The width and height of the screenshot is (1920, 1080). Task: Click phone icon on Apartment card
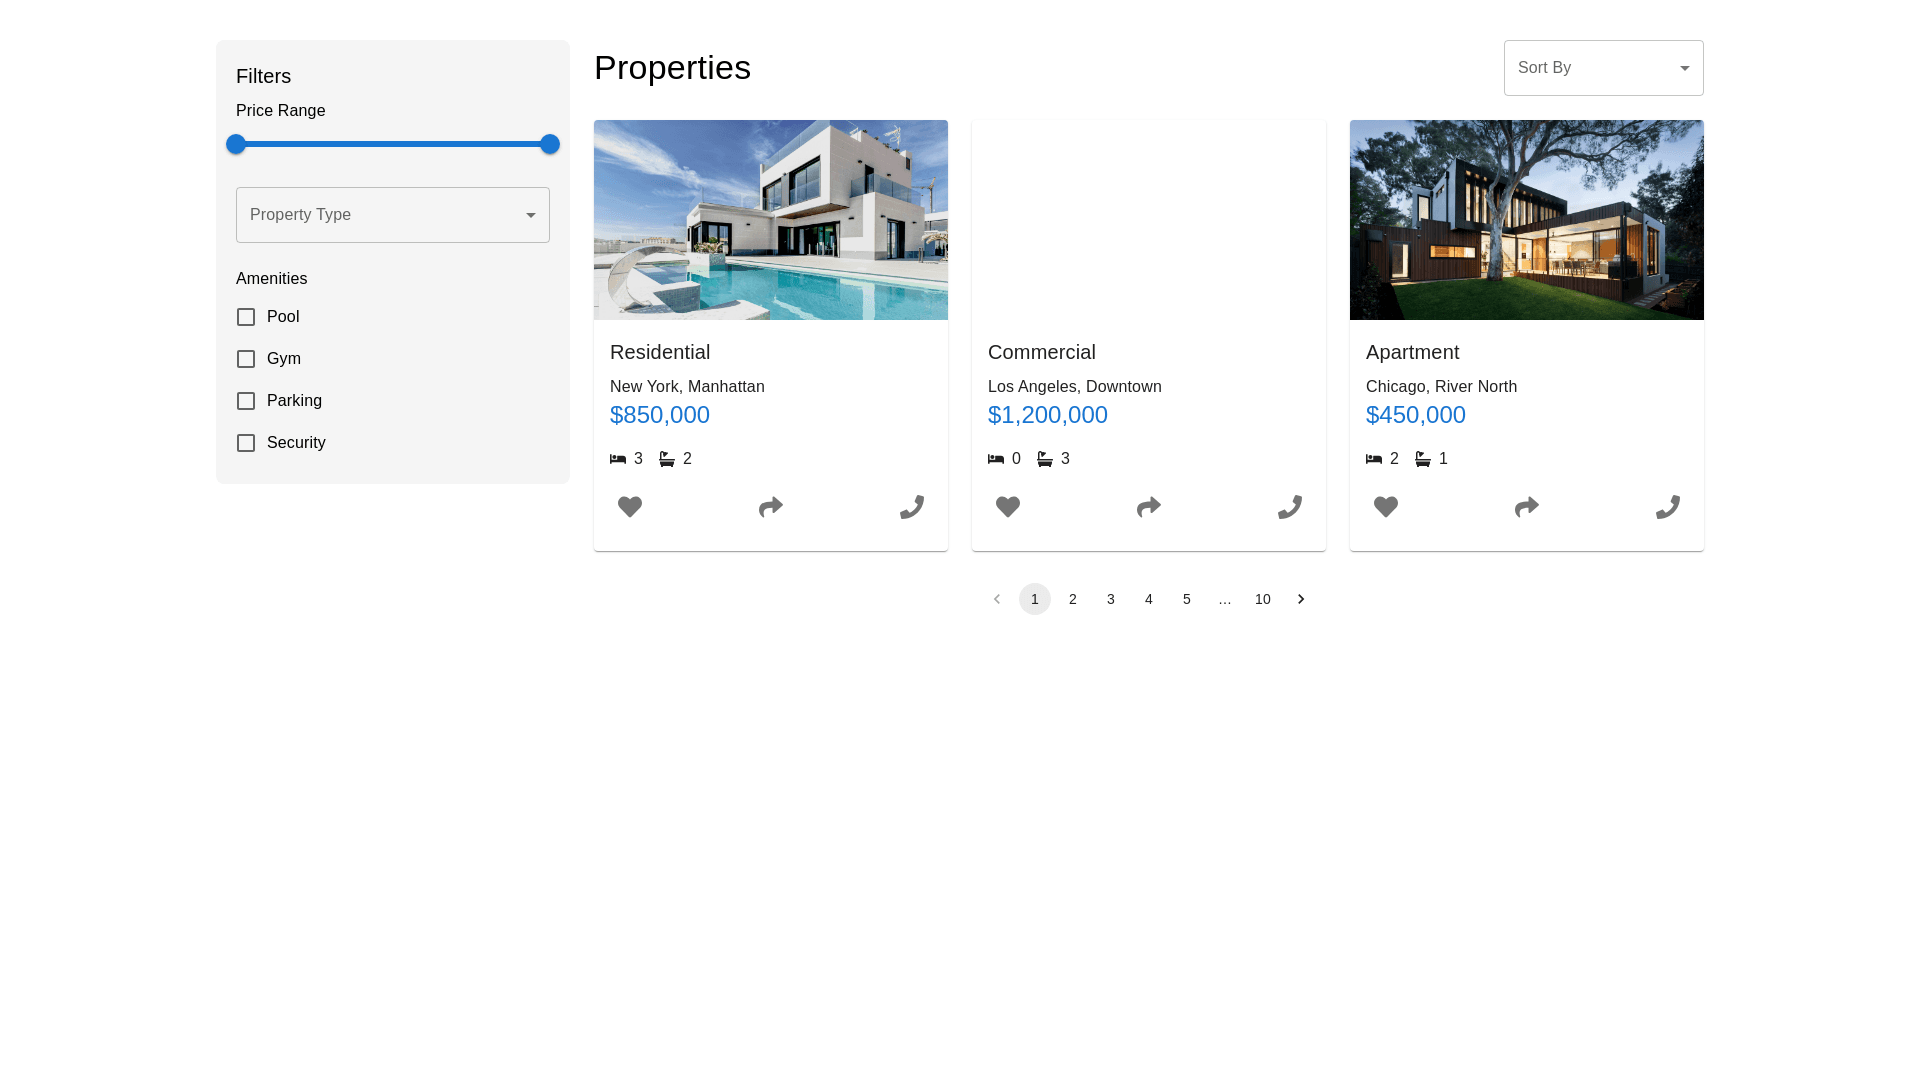point(1668,507)
